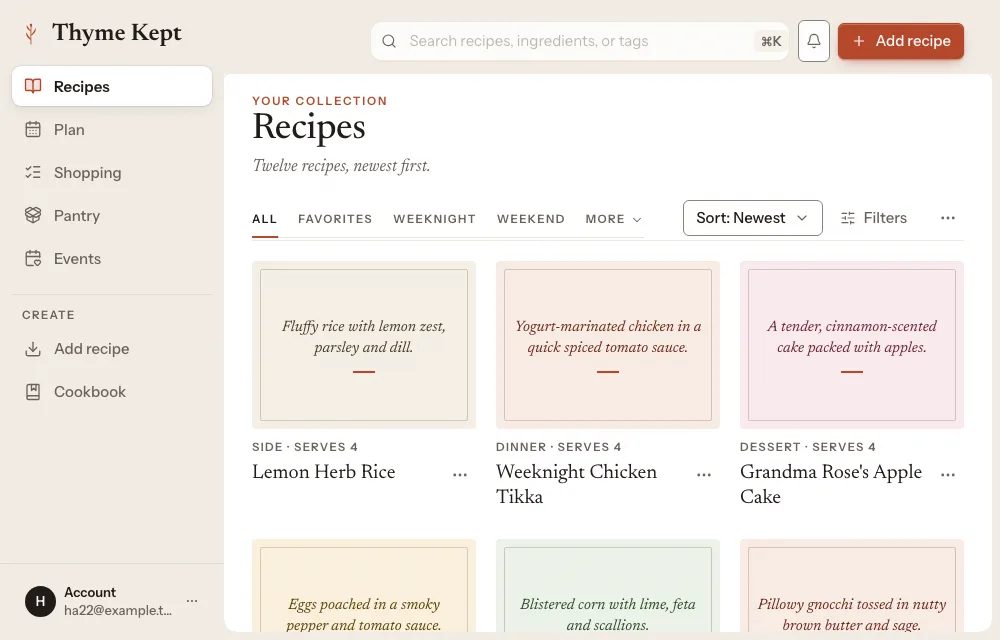Click the Cookbook bookmark icon
The height and width of the screenshot is (640, 1000).
pyautogui.click(x=33, y=391)
